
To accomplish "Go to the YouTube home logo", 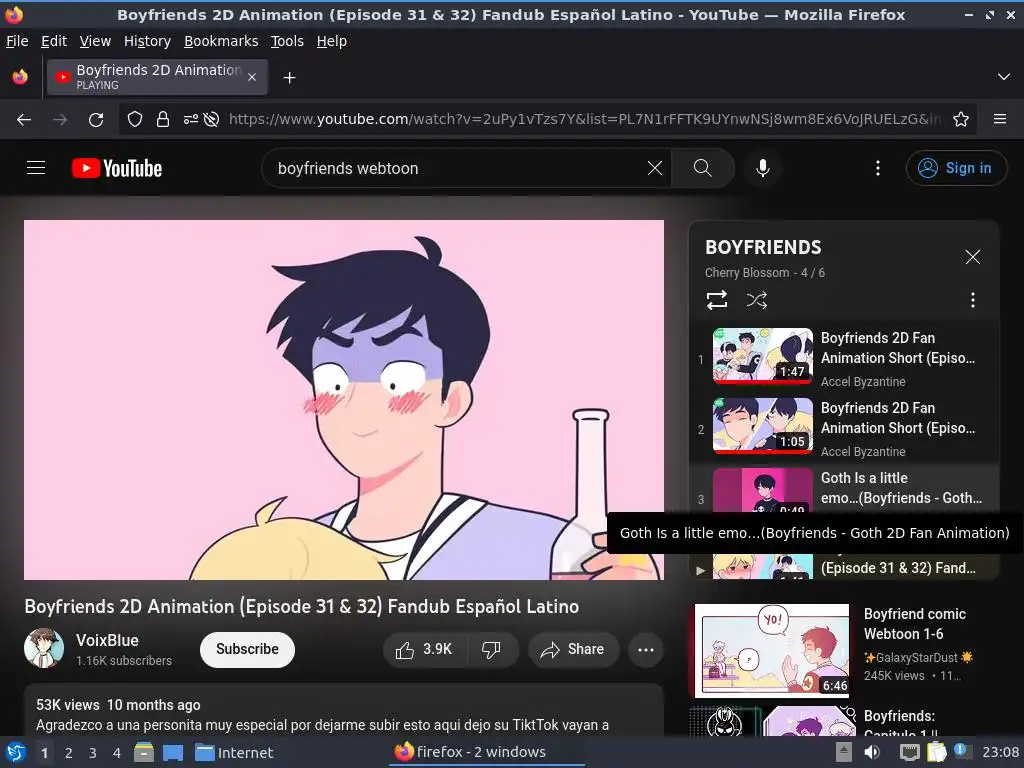I will (x=117, y=168).
